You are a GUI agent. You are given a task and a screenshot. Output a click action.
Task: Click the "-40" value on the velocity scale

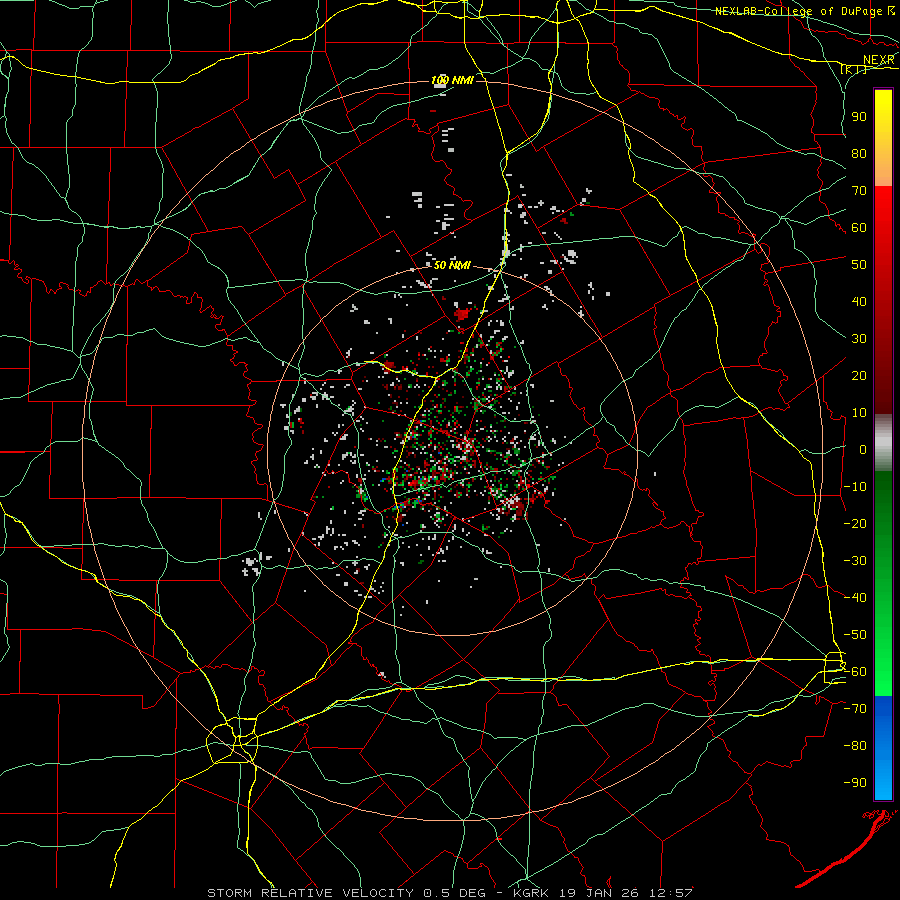(855, 598)
